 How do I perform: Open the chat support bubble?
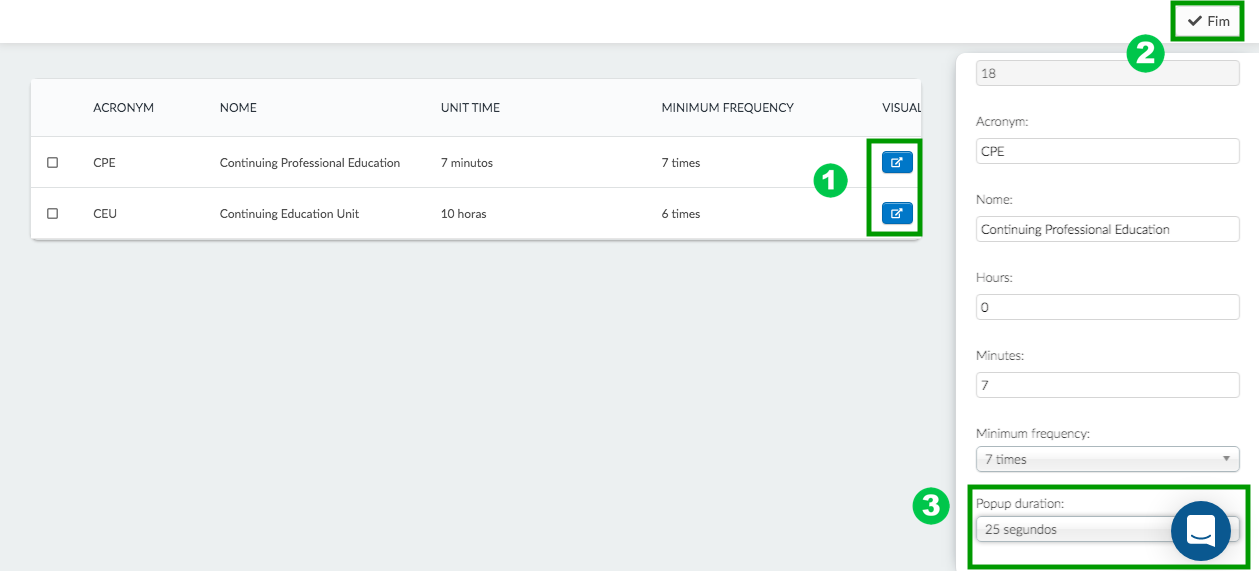click(1200, 531)
